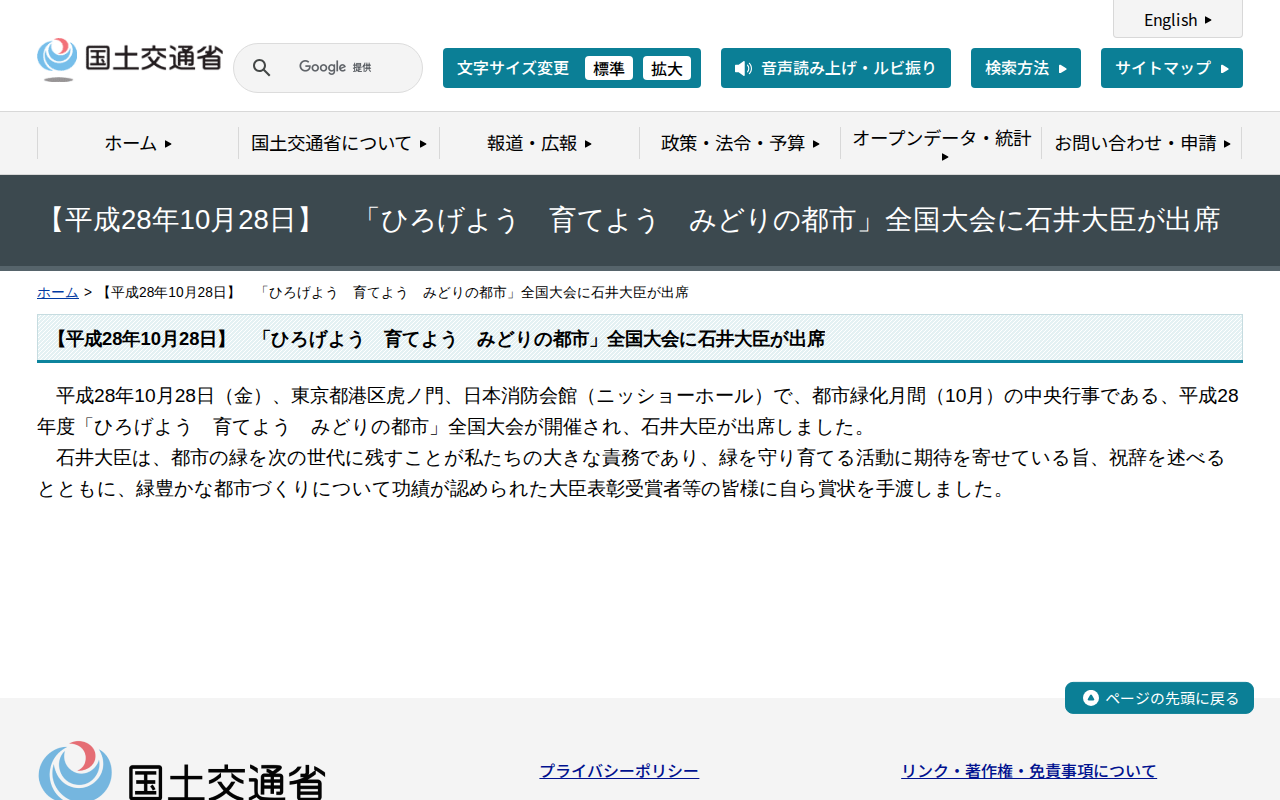Click the 検索方法 arrow icon

tap(1063, 67)
